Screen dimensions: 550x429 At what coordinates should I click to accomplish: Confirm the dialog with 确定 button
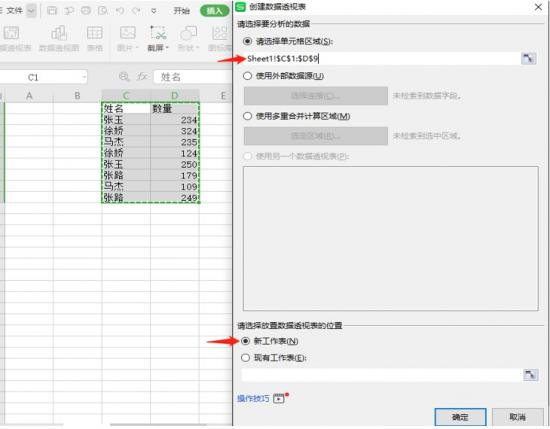(460, 417)
